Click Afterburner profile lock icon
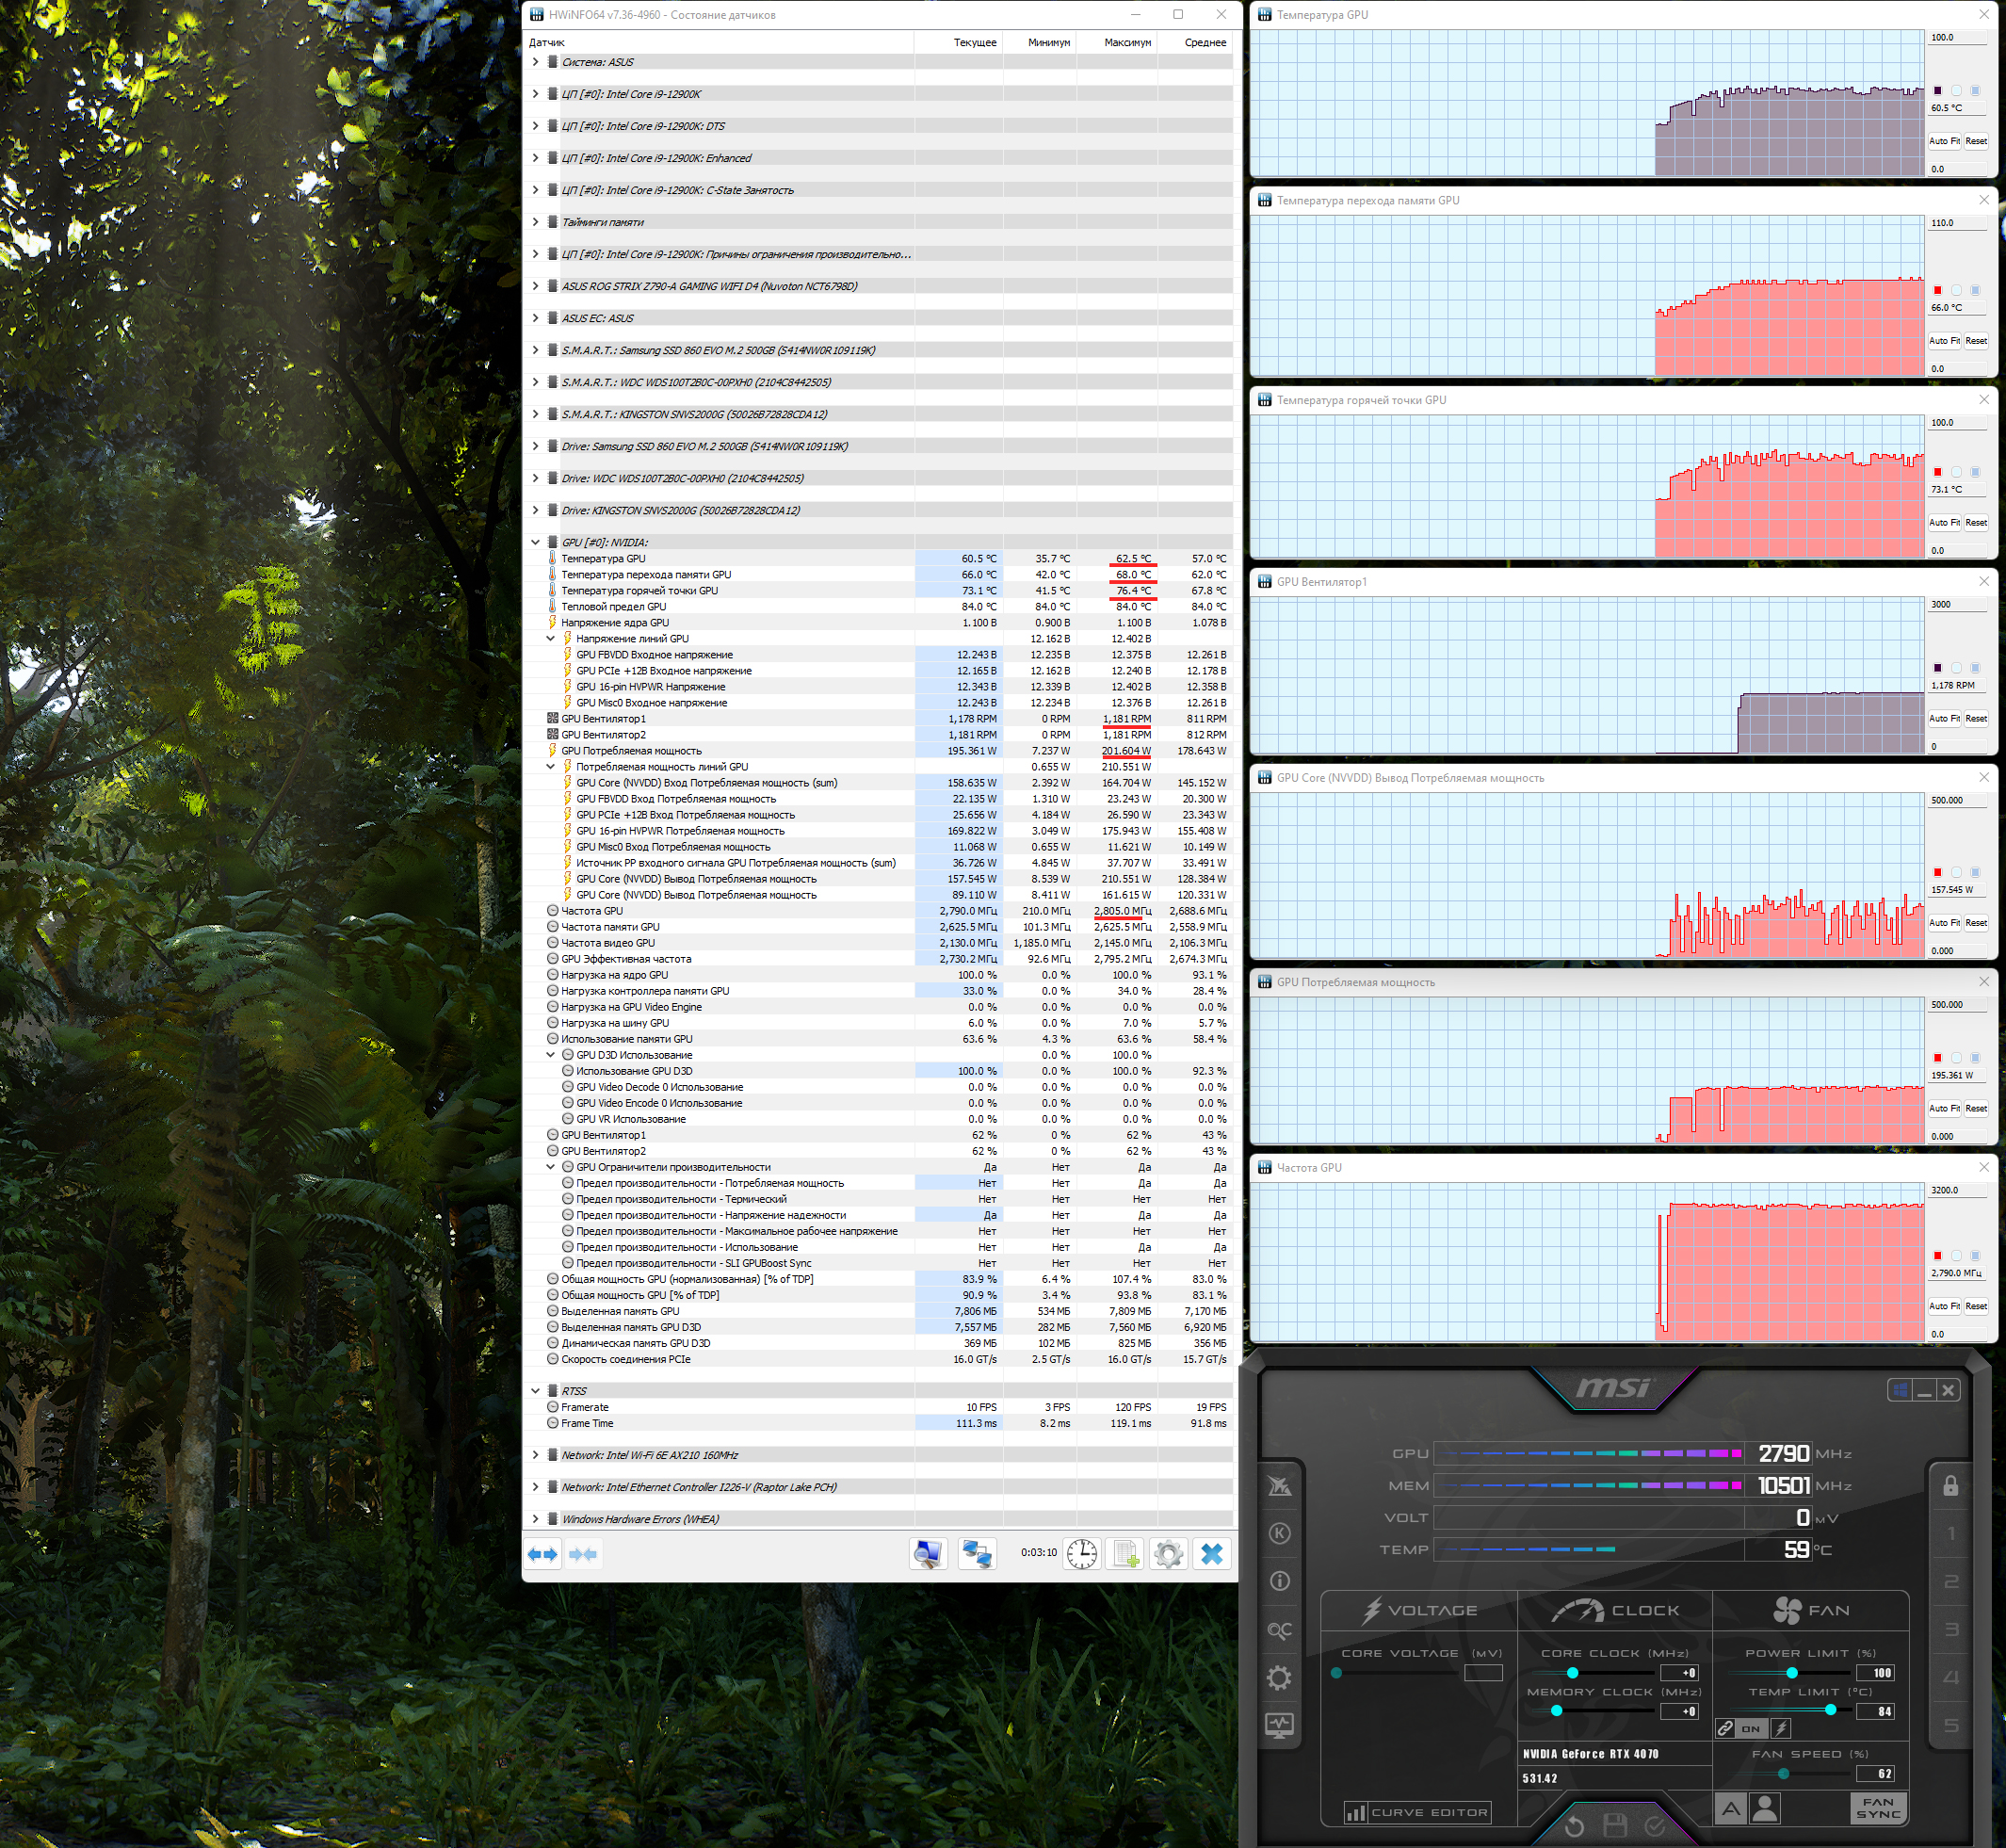The height and width of the screenshot is (1848, 2006). pos(1950,1486)
